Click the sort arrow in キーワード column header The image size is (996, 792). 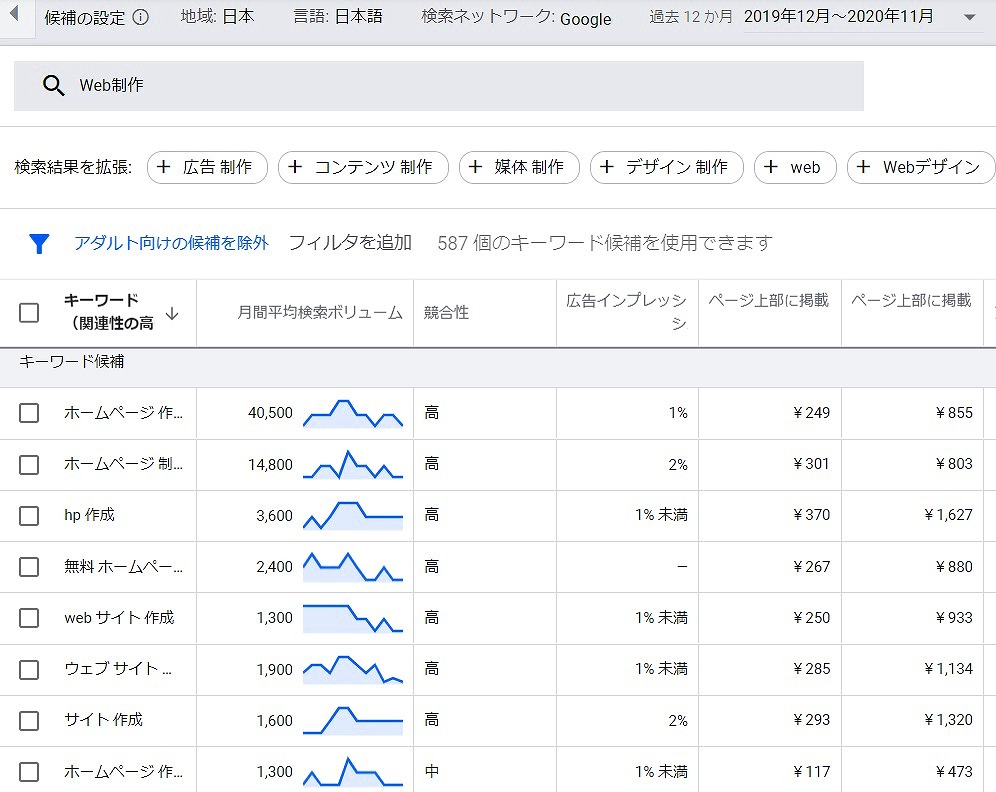[172, 313]
